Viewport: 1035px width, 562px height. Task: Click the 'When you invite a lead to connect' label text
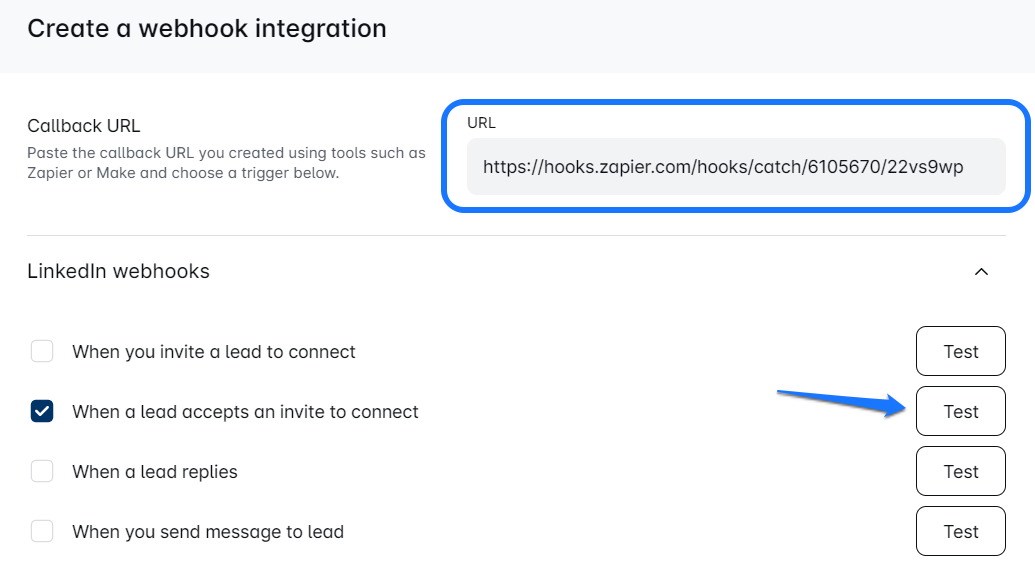[214, 352]
